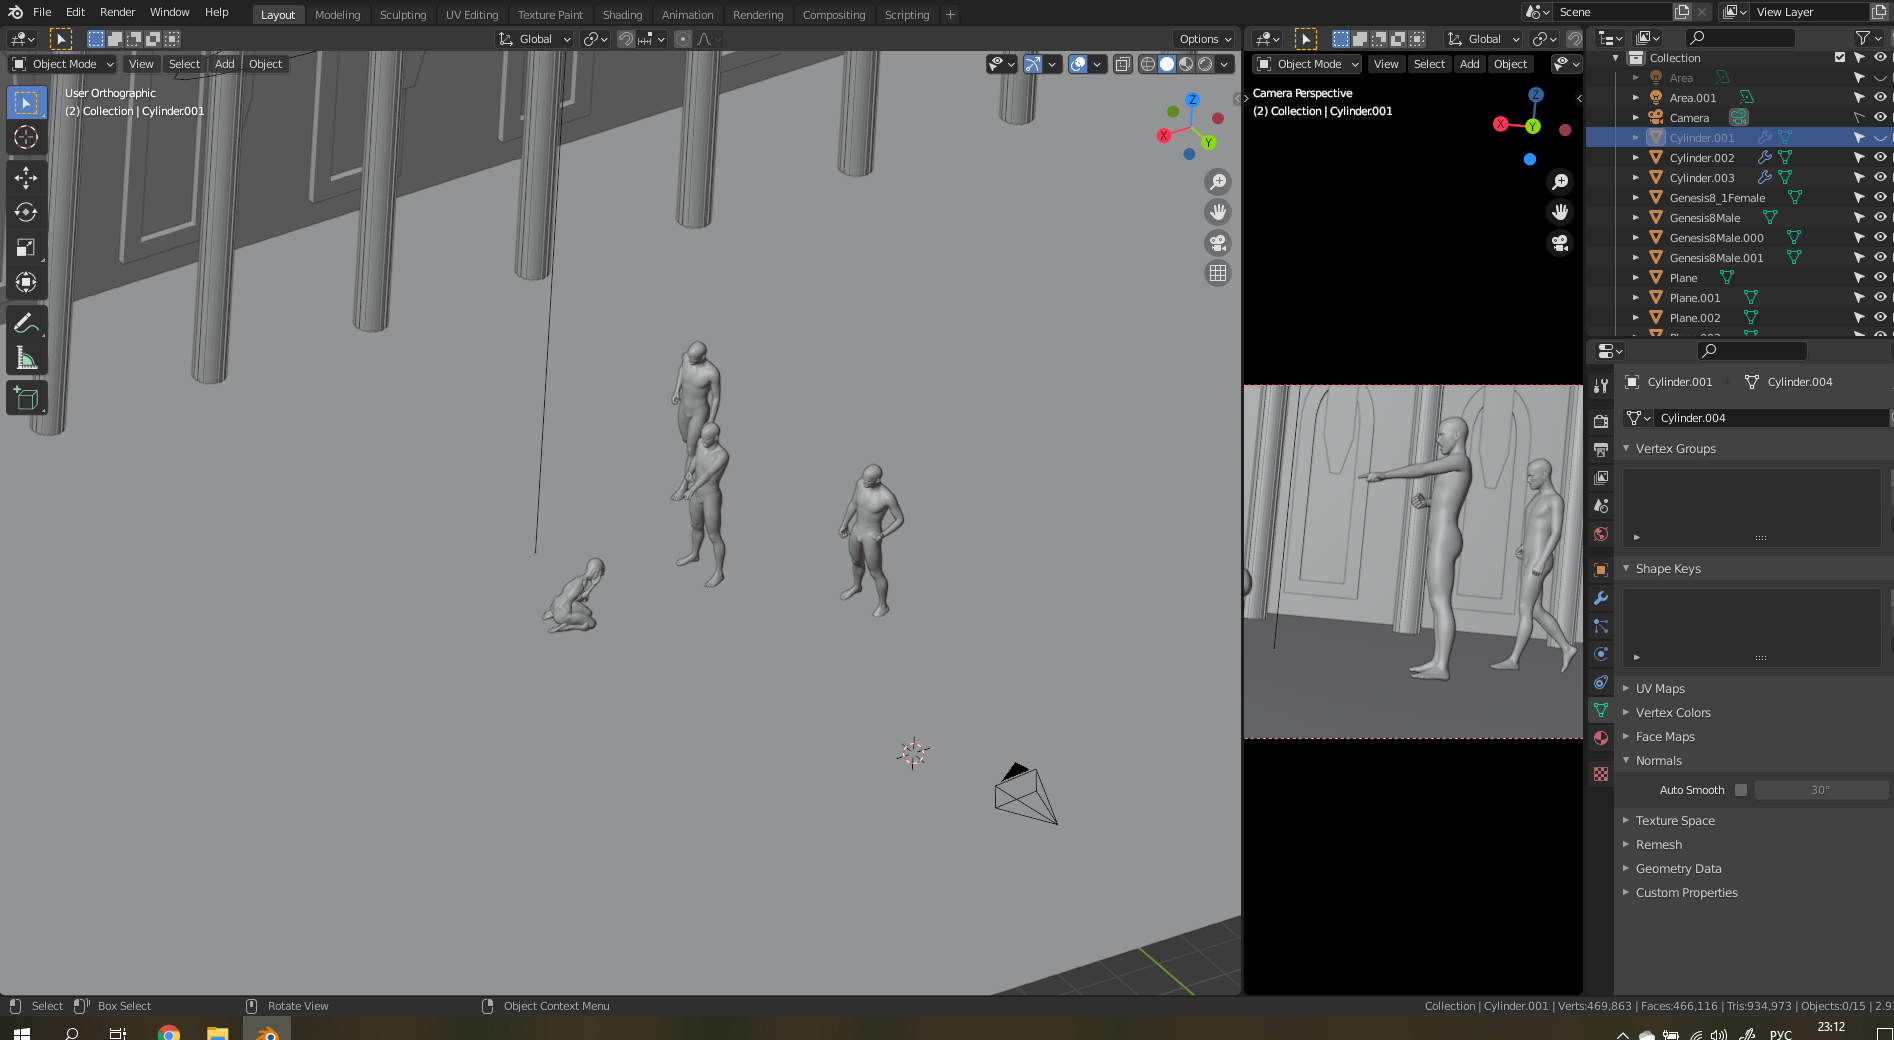This screenshot has height=1040, width=1894.
Task: Expand the Geometry Data section
Action: click(1678, 869)
